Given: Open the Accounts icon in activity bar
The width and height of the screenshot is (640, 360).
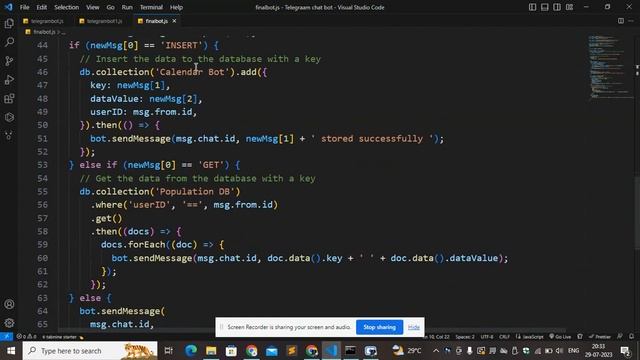Looking at the screenshot, I should pos(9,304).
